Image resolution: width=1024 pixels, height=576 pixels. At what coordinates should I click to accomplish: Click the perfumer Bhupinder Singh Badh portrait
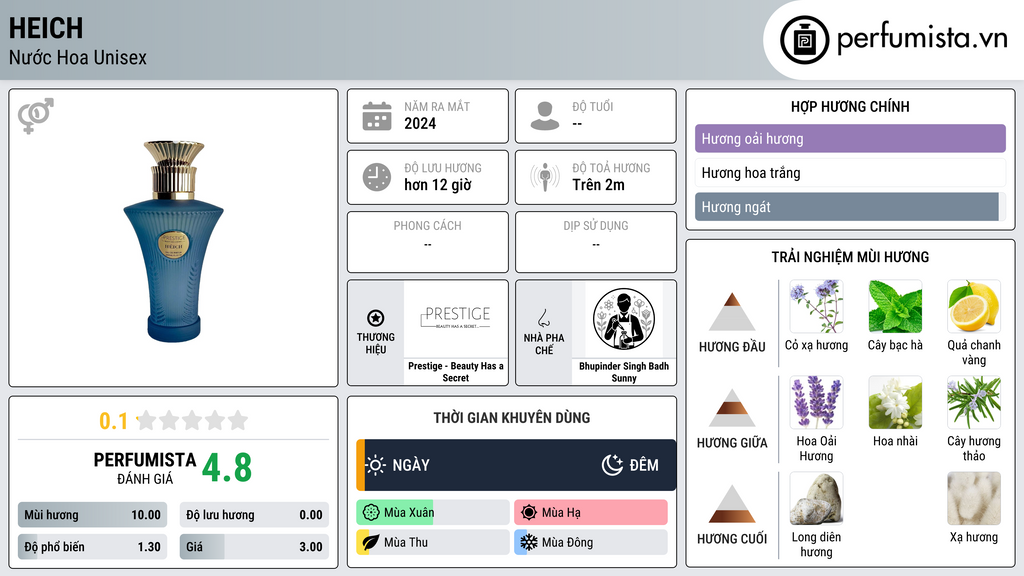click(624, 319)
